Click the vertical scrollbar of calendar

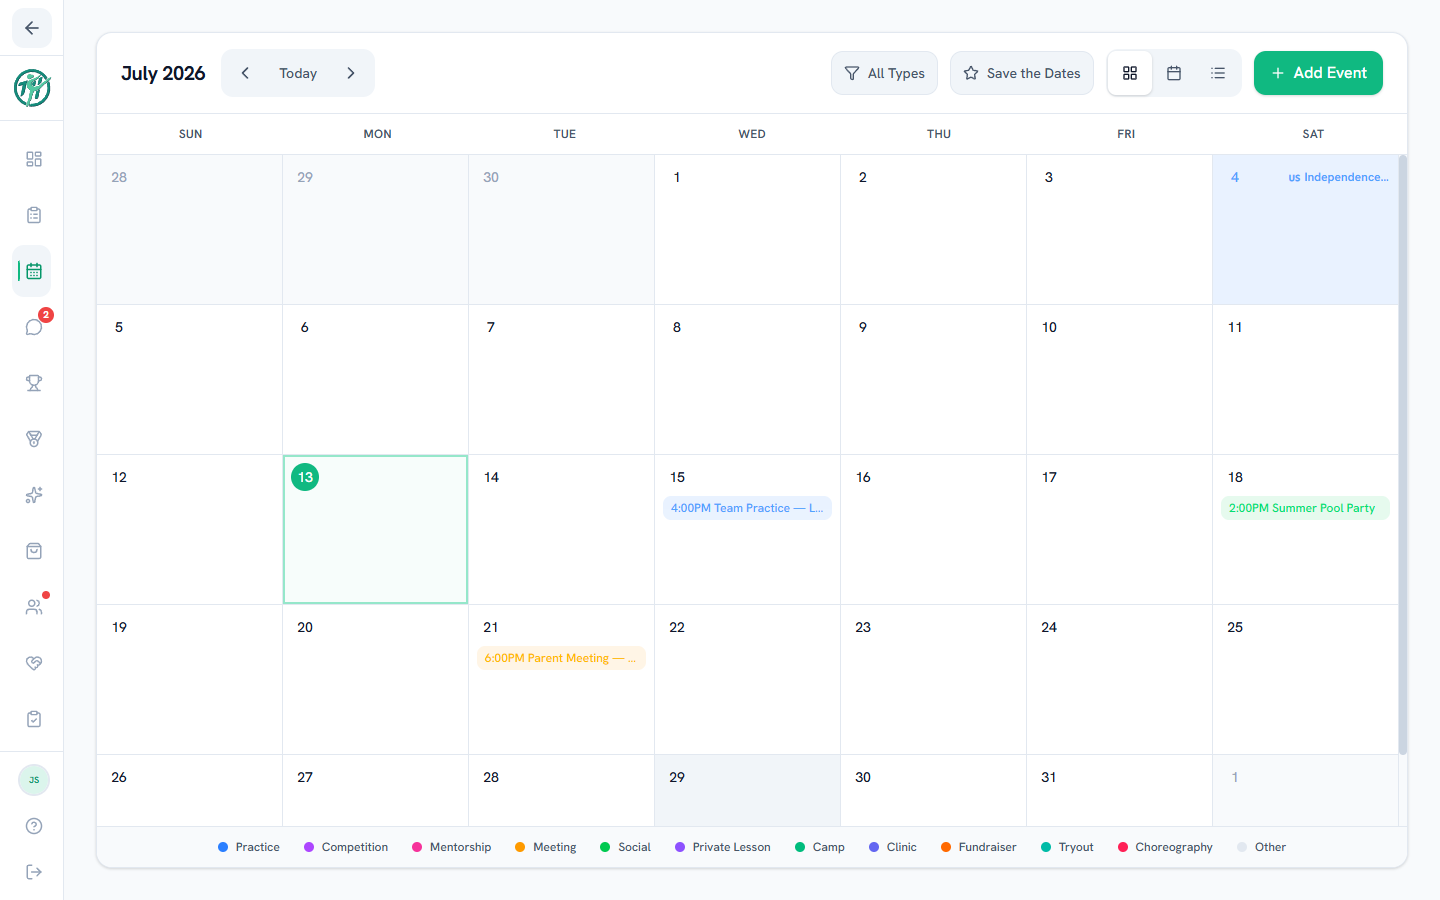pyautogui.click(x=1402, y=455)
